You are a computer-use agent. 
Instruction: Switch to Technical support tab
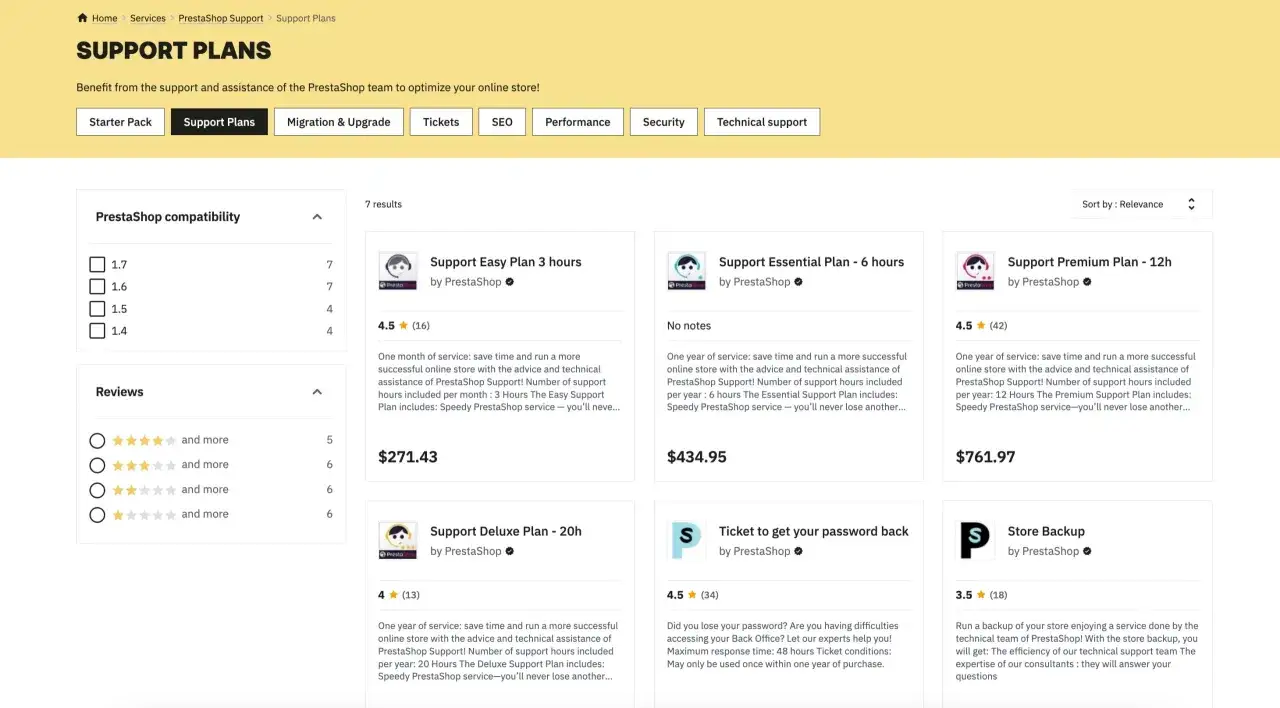762,122
